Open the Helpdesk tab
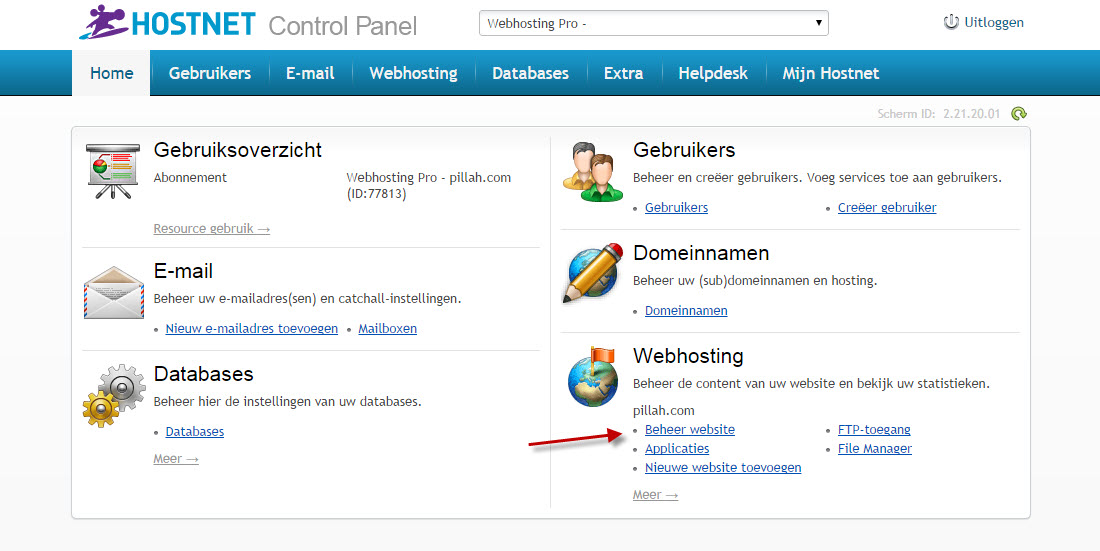 pyautogui.click(x=713, y=73)
